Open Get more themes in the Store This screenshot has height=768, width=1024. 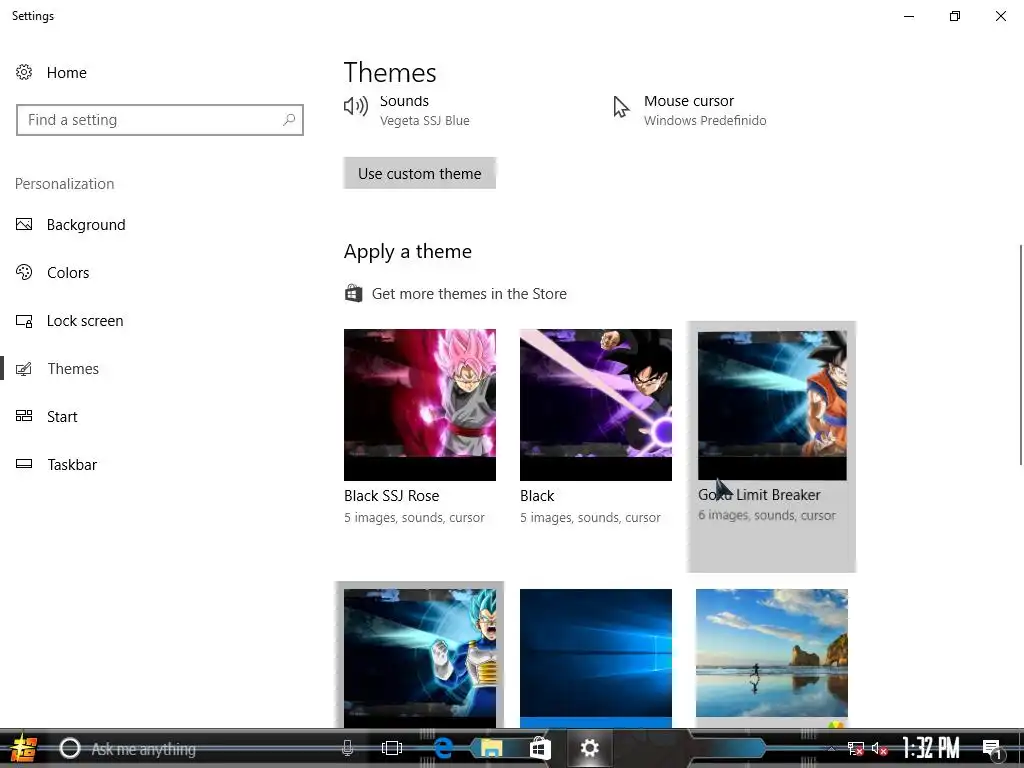coord(469,294)
